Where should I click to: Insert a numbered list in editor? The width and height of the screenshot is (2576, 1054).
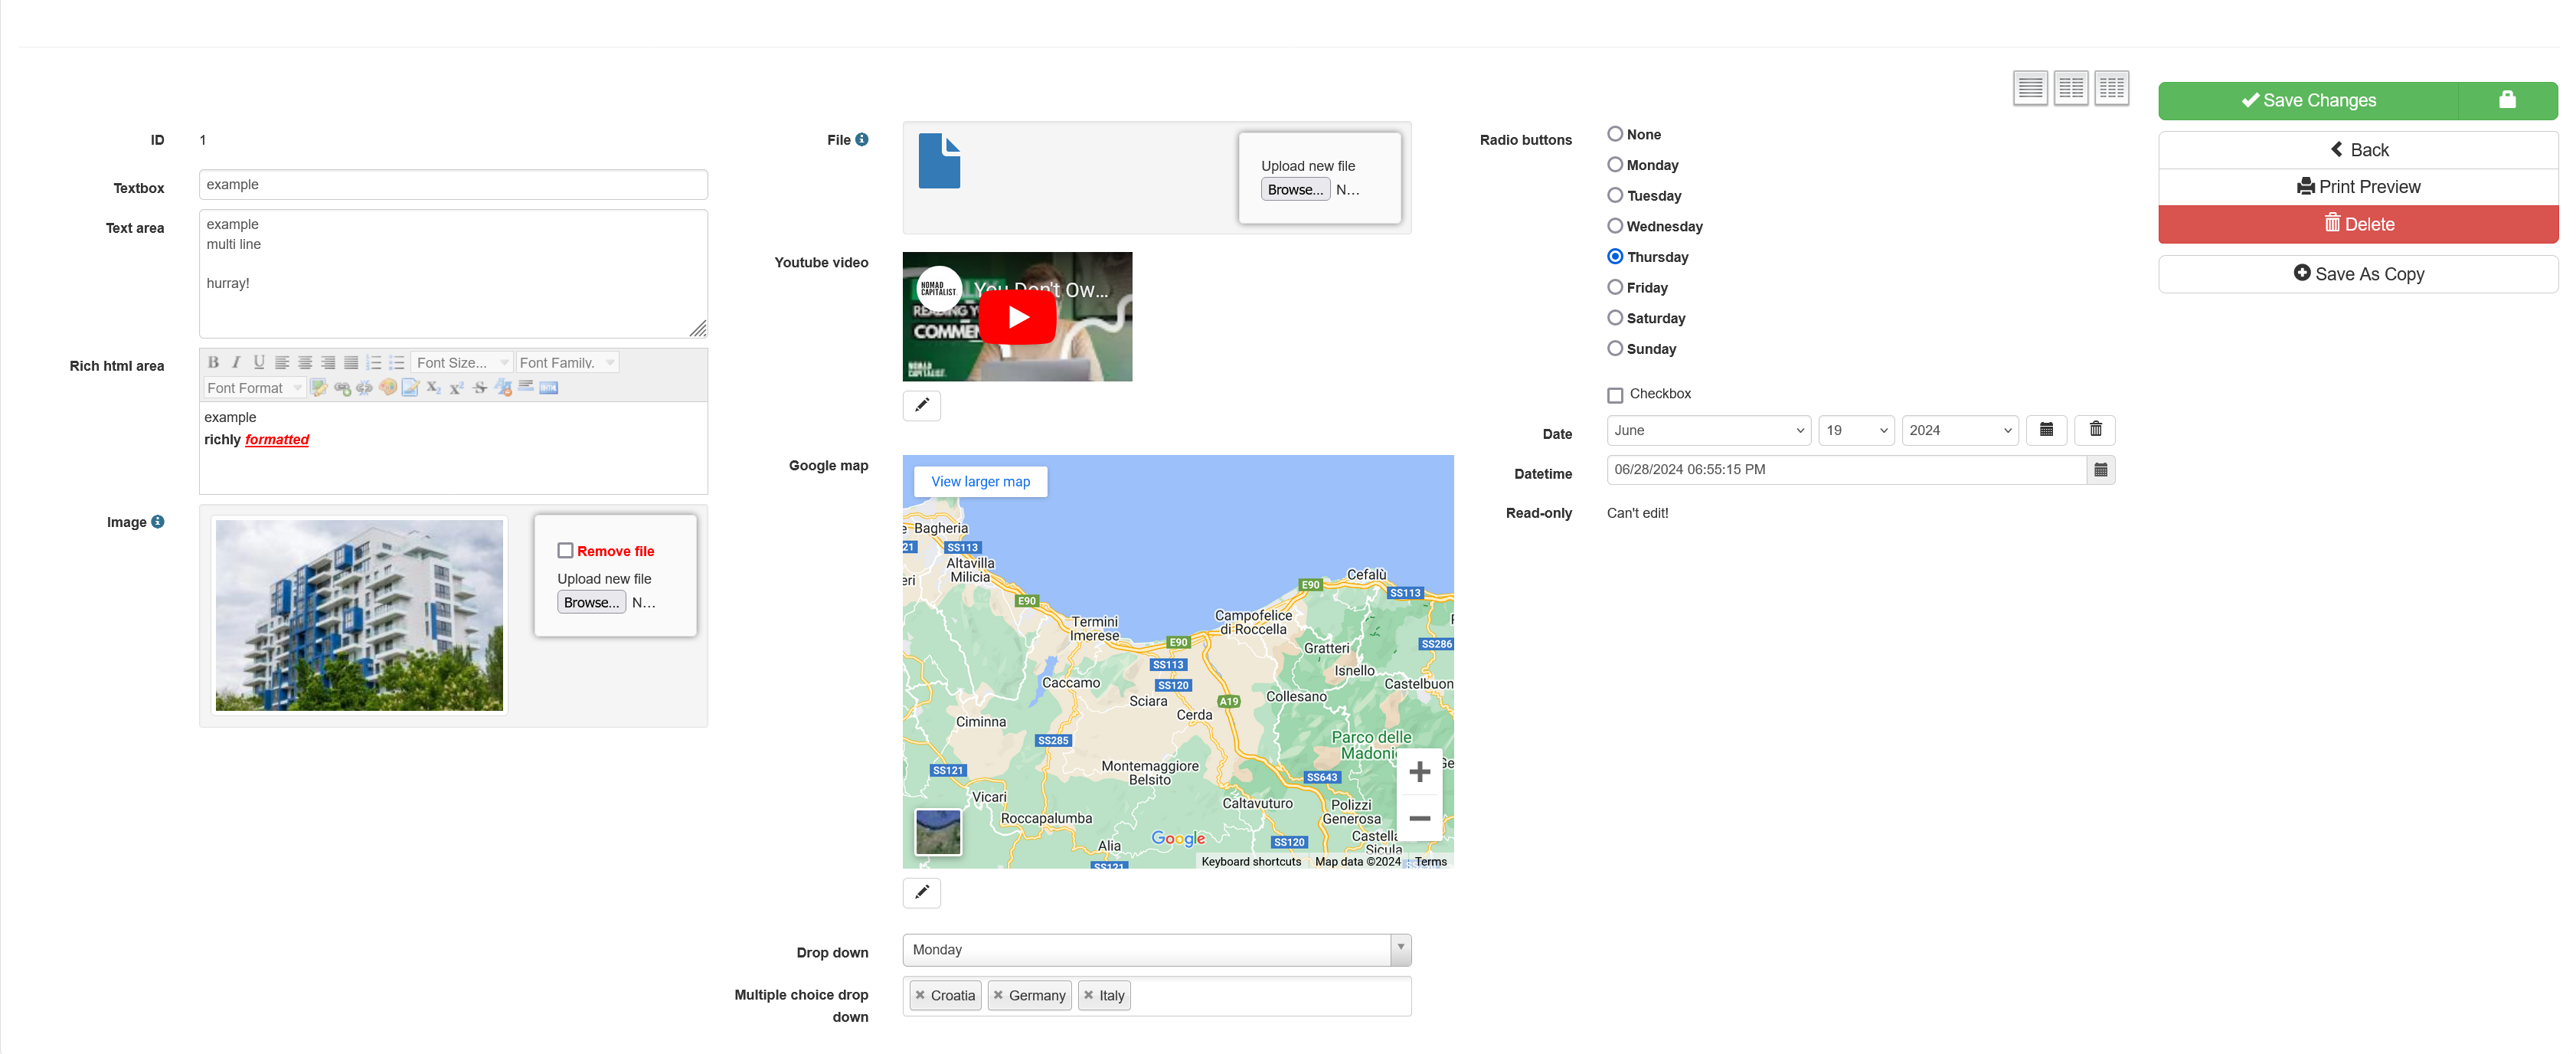coord(374,362)
